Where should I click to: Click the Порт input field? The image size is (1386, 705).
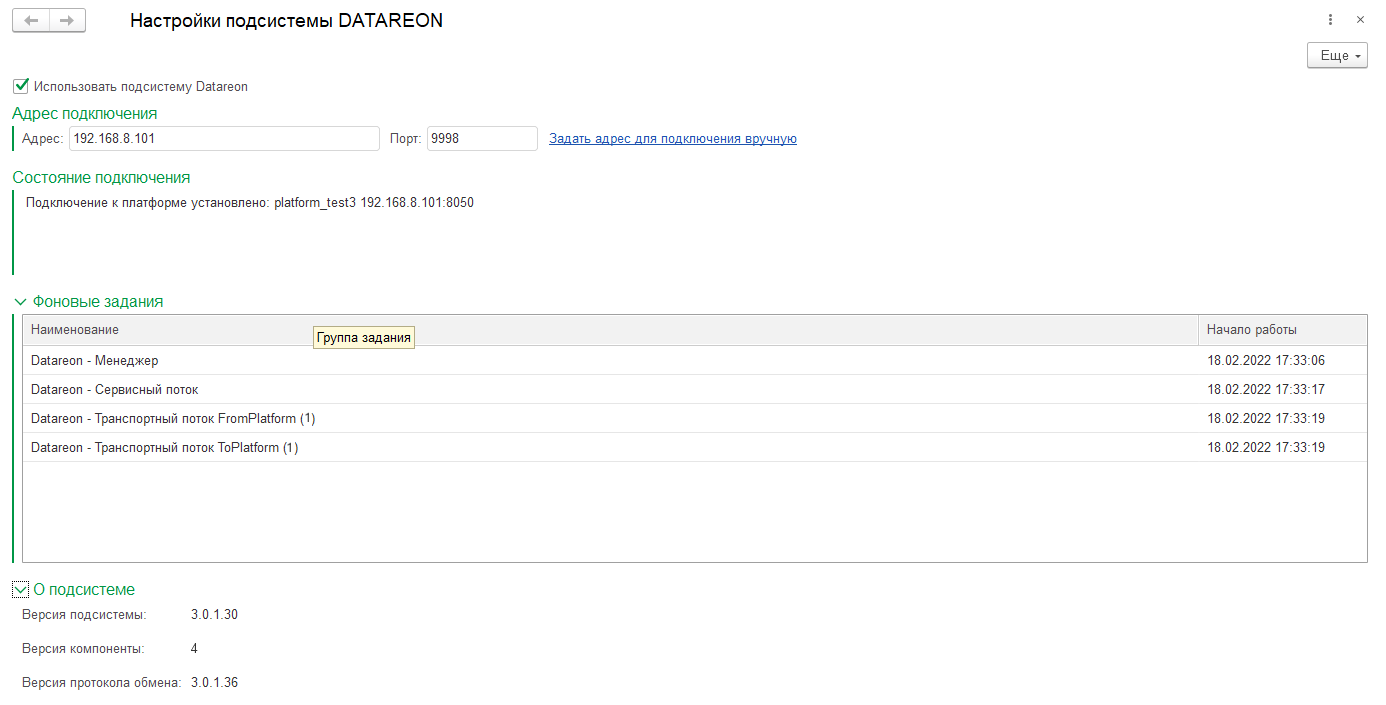482,139
